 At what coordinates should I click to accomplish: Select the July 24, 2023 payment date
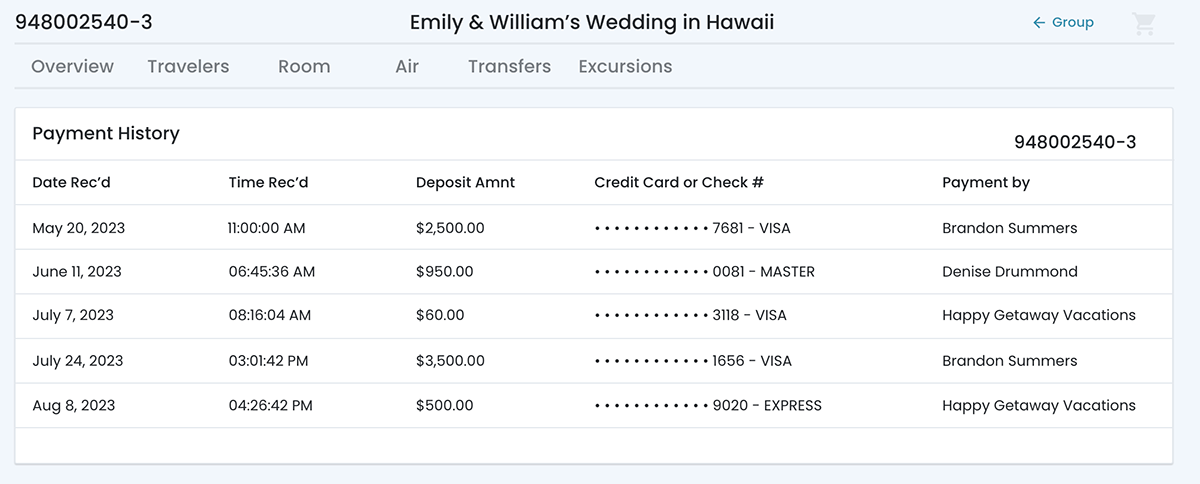78,361
